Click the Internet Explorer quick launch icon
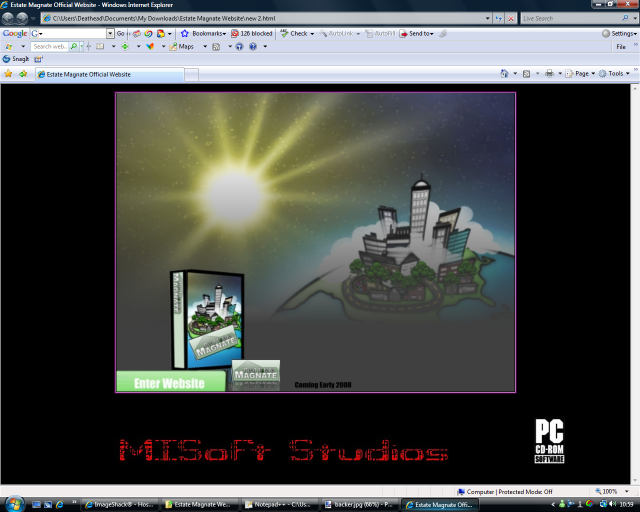This screenshot has height=512, width=640. pos(60,505)
